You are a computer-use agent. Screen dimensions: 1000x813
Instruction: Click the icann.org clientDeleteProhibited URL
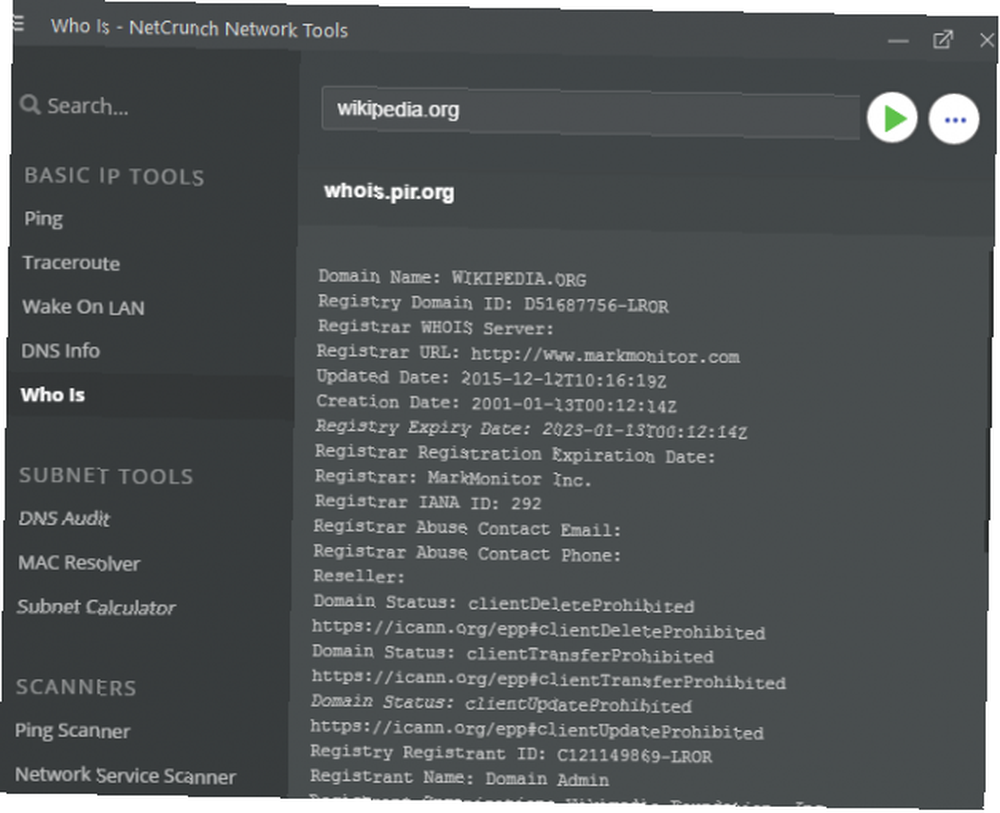tap(538, 630)
